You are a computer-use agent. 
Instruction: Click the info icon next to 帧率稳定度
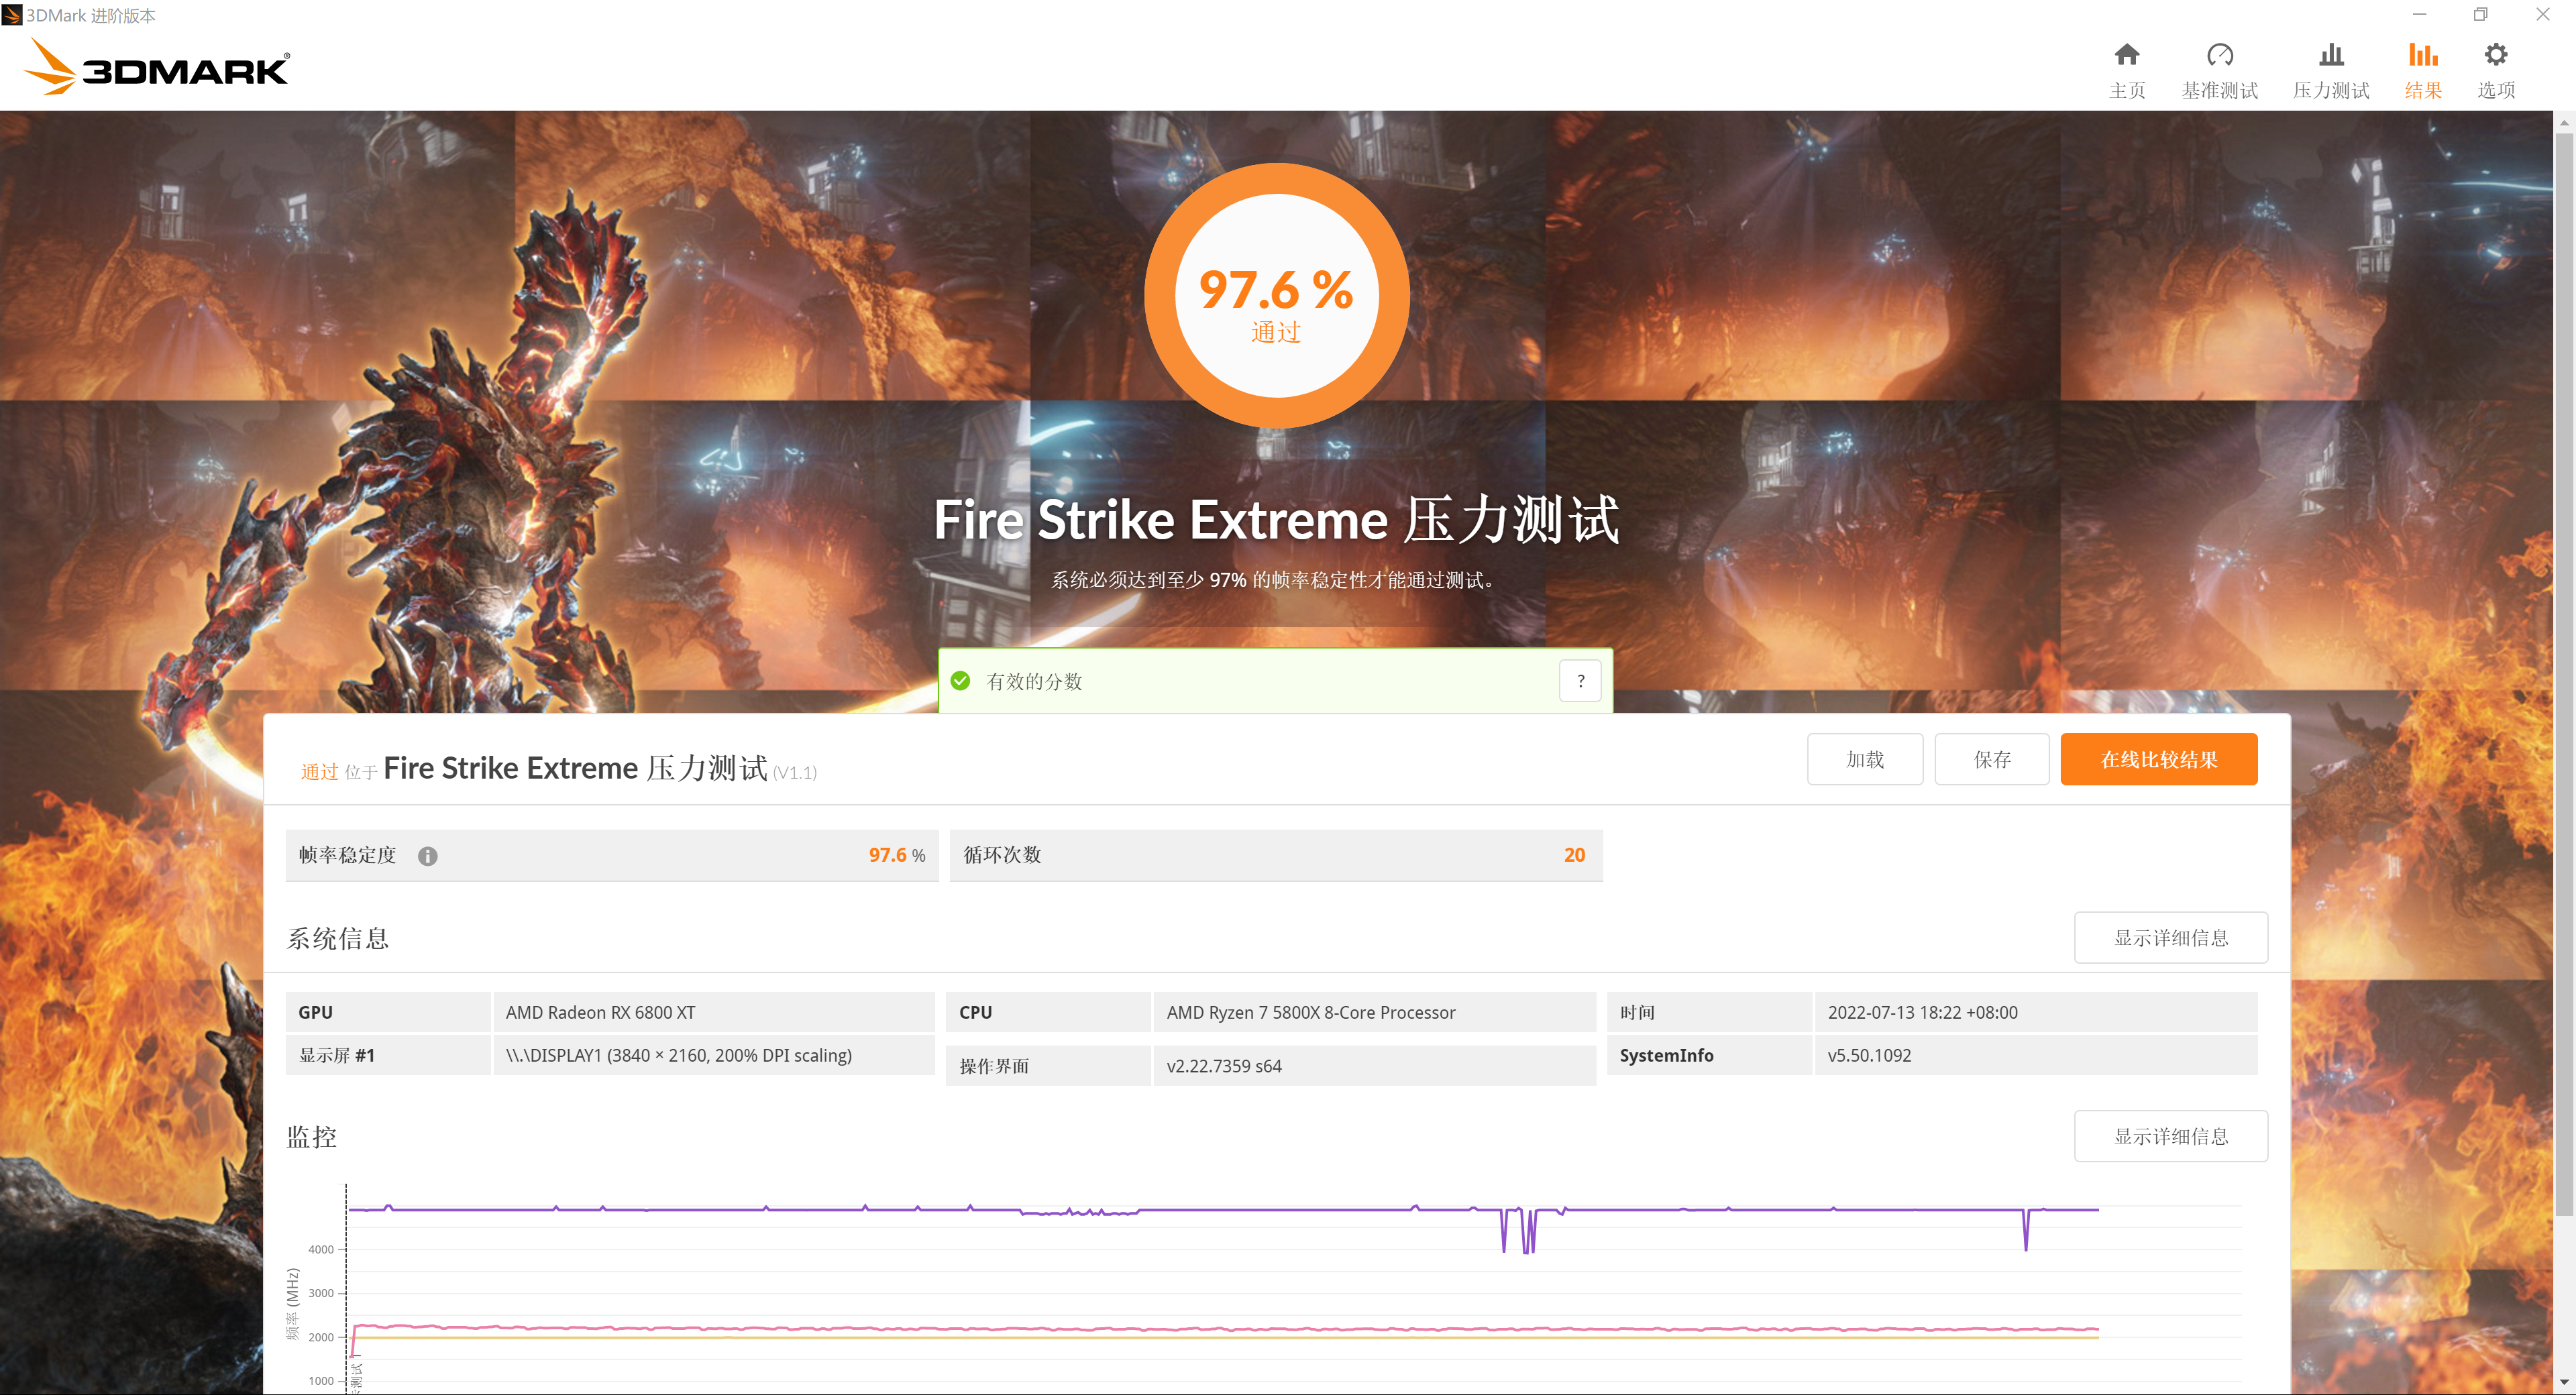[427, 856]
